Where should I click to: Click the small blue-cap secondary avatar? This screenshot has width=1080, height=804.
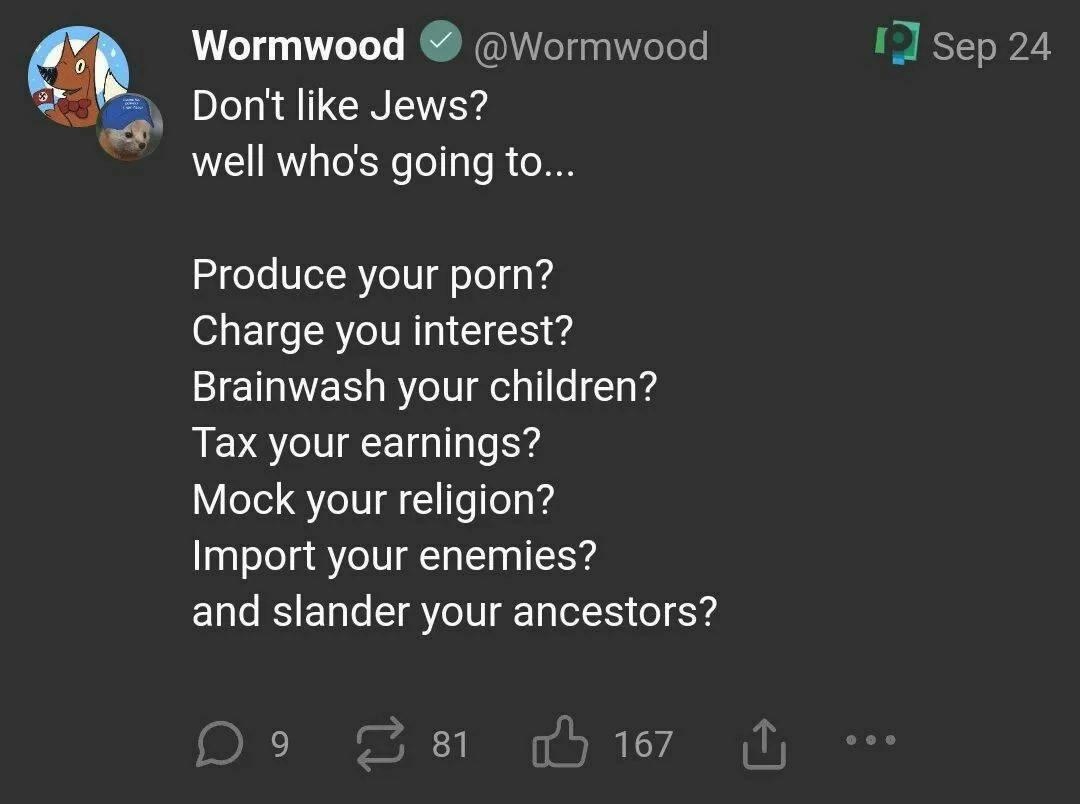tap(129, 127)
